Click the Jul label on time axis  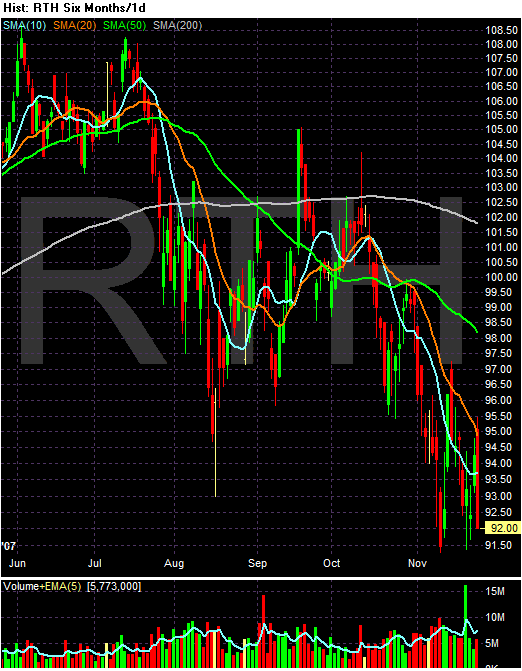[95, 563]
